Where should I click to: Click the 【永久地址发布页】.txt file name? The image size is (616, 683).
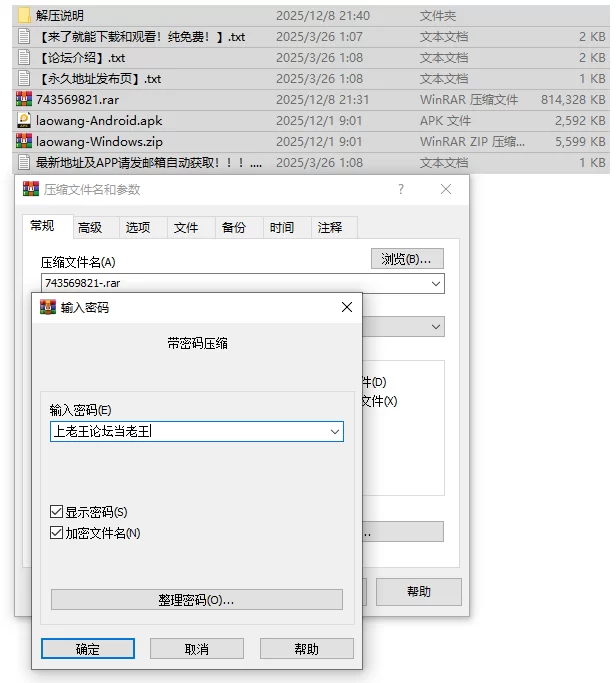(x=99, y=78)
